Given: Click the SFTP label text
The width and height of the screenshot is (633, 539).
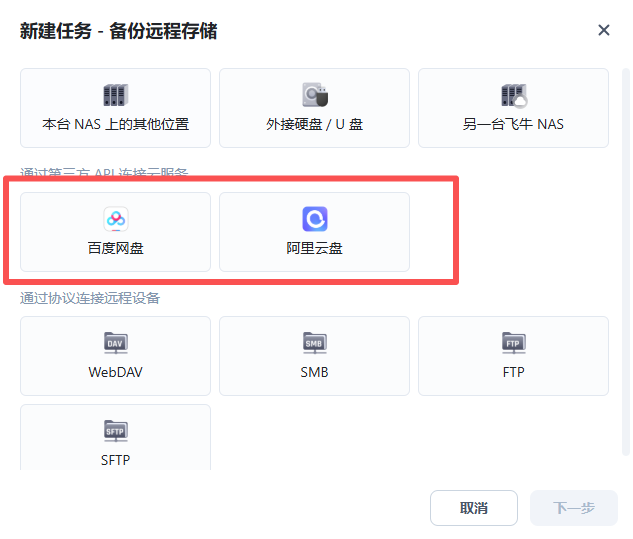Looking at the screenshot, I should 115,460.
